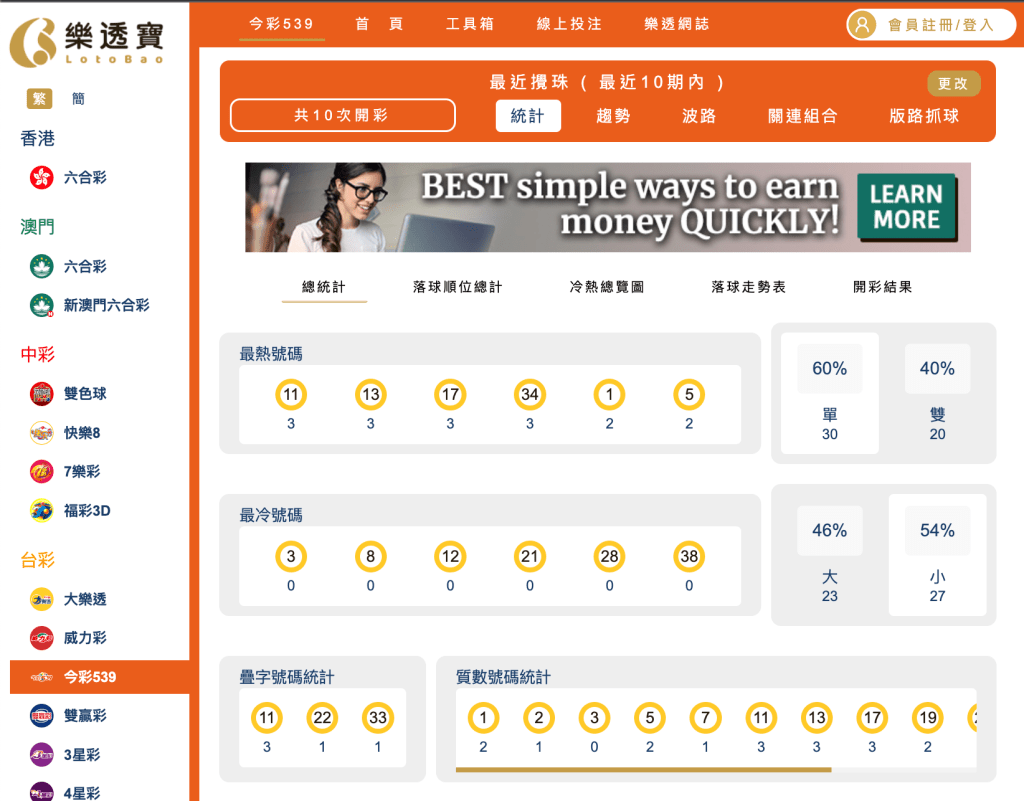This screenshot has height=801, width=1024.
Task: Select the 雙色球 icon in sidebar
Action: (41, 394)
